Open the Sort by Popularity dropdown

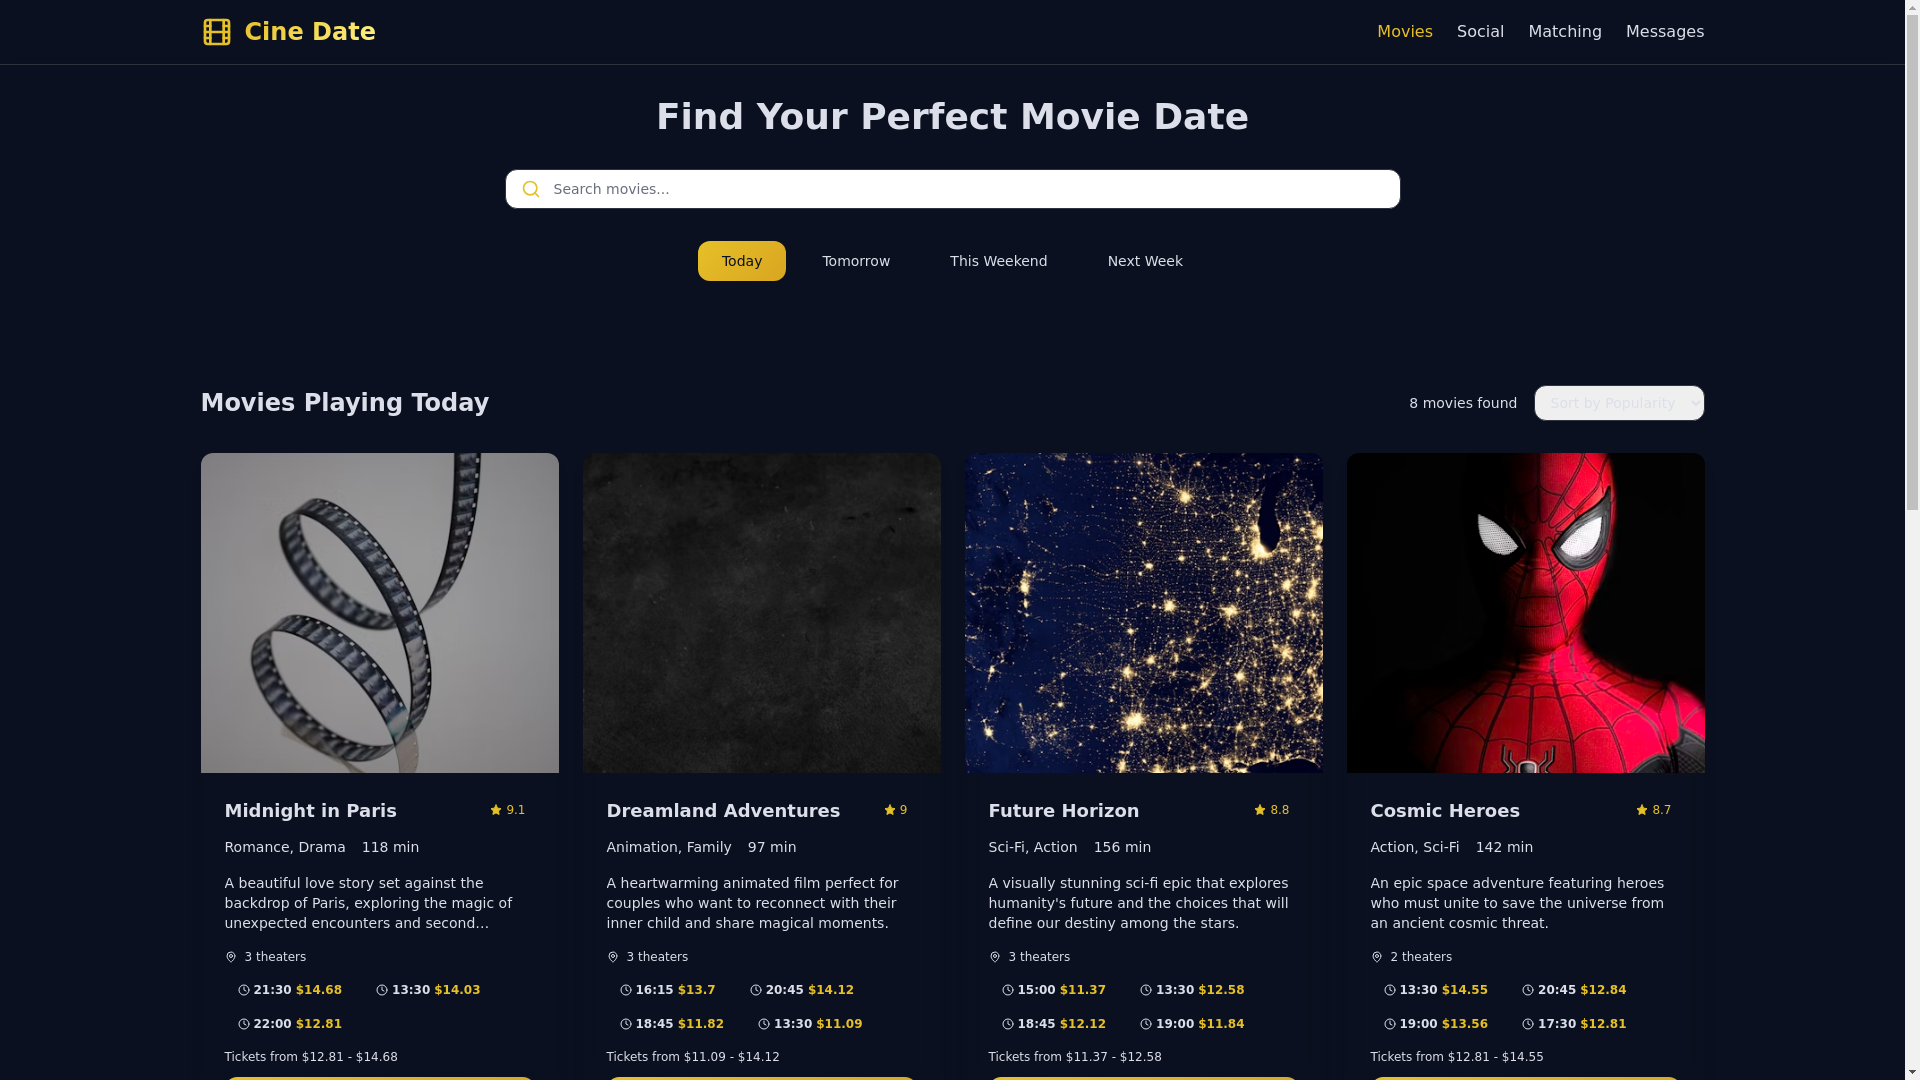[1619, 403]
